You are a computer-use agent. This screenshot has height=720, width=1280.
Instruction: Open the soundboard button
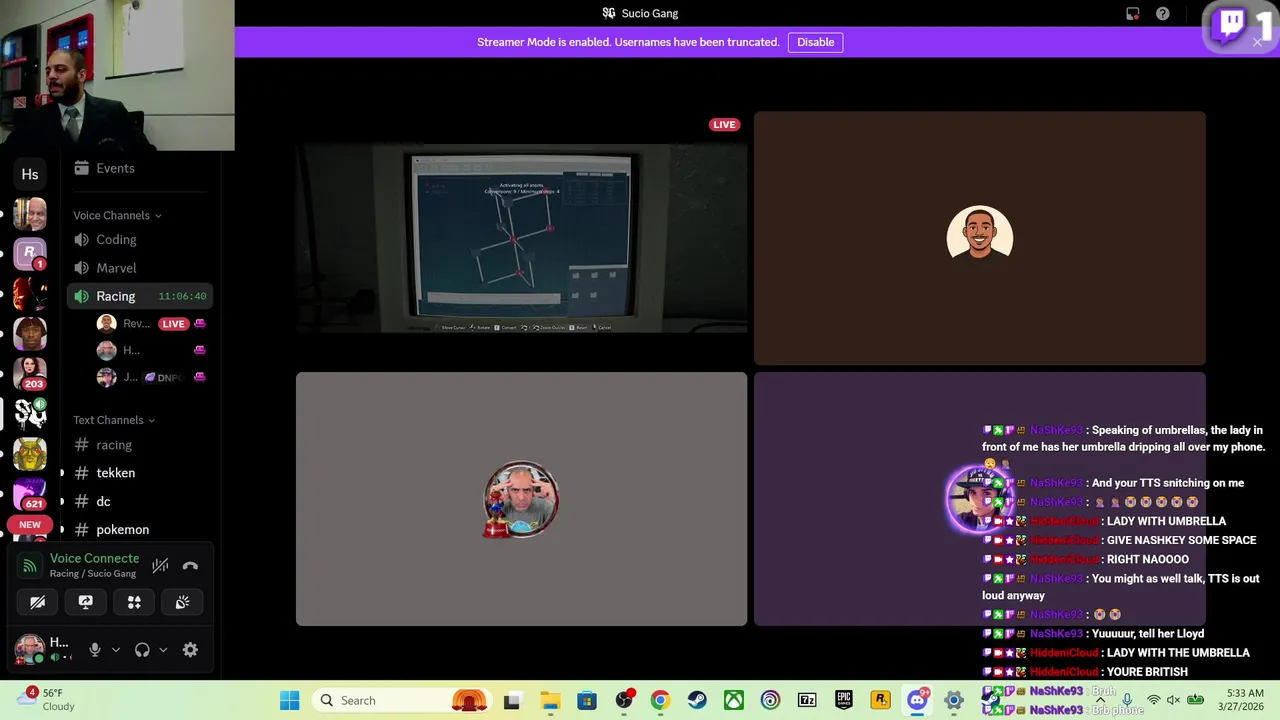coord(182,602)
